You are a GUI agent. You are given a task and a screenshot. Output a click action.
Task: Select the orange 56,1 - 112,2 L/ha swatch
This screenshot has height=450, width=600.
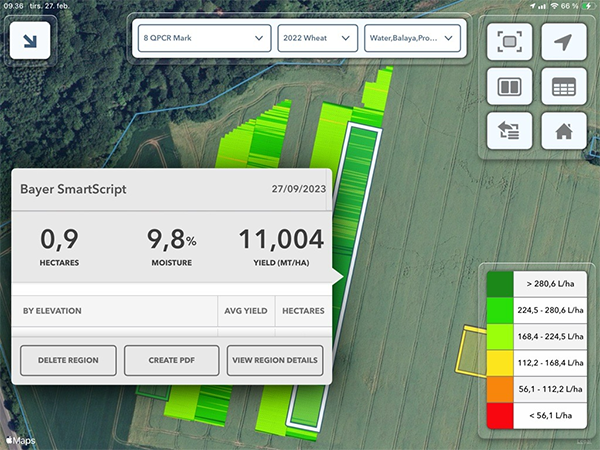tap(500, 389)
